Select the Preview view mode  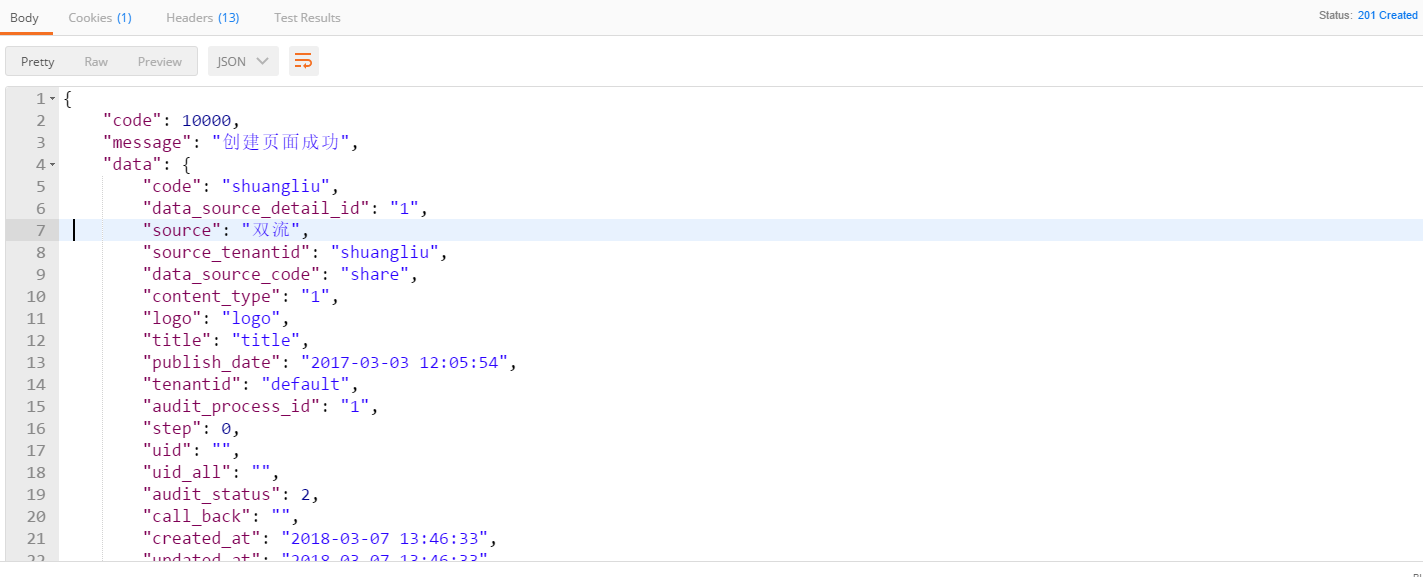point(160,61)
